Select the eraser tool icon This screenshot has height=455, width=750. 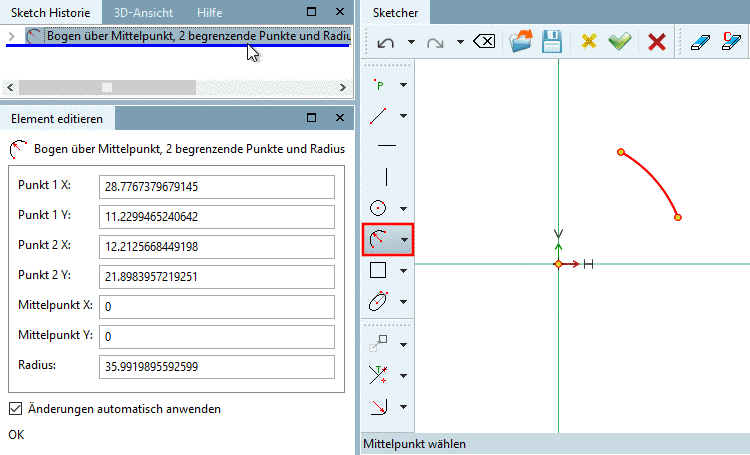click(701, 42)
